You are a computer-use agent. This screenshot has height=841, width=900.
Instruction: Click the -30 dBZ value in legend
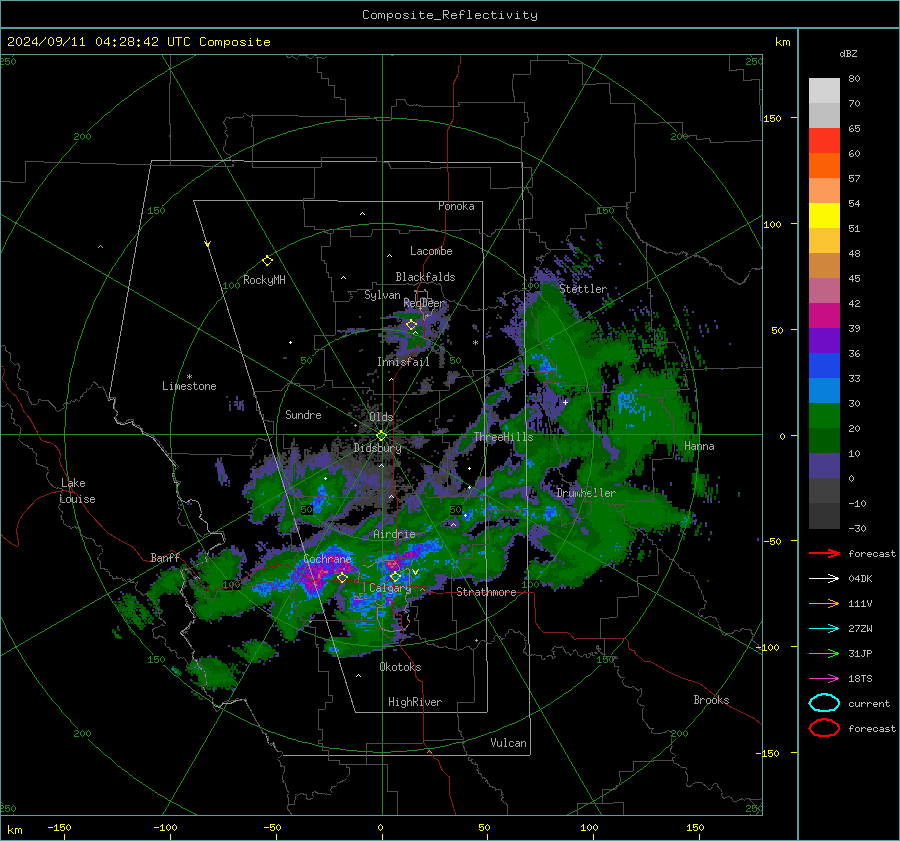click(x=857, y=528)
